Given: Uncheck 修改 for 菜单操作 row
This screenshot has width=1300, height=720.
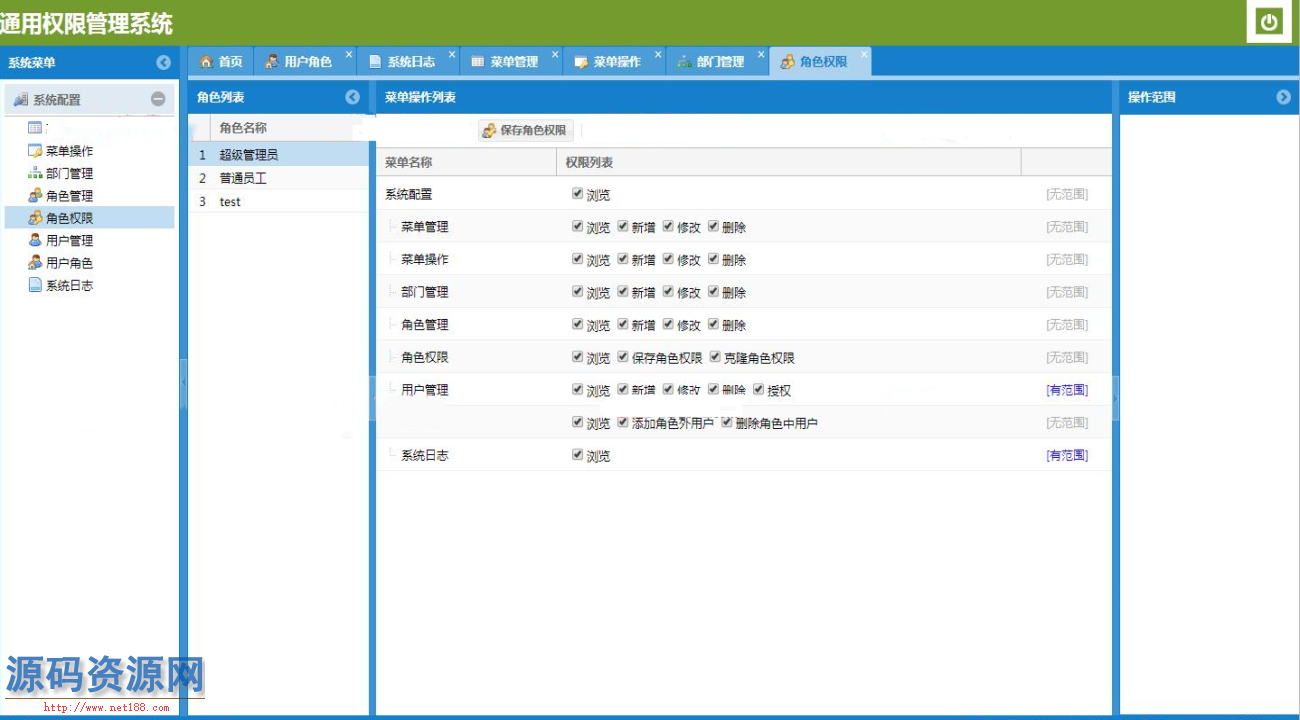Looking at the screenshot, I should (668, 258).
